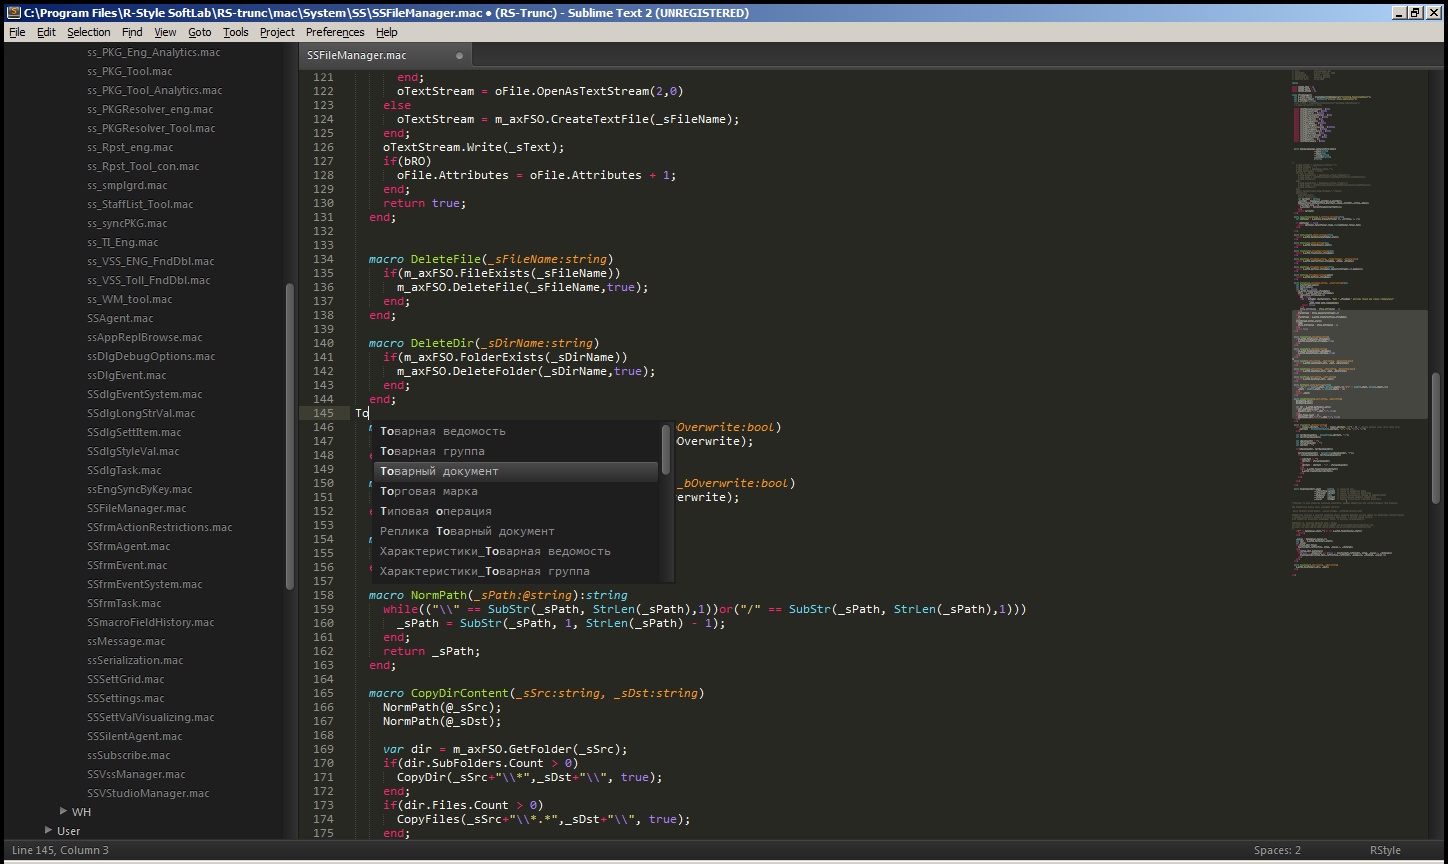Open ssSerialization.mac in sidebar
The height and width of the screenshot is (864, 1448).
(x=135, y=660)
